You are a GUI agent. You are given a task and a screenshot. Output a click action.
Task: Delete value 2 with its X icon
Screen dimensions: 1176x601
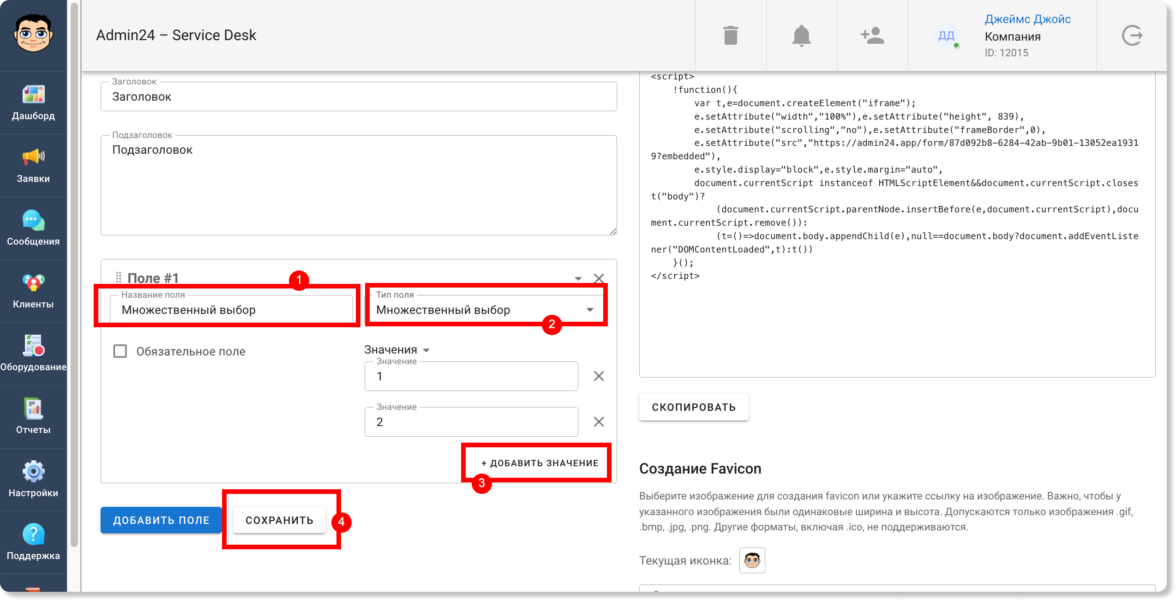(x=598, y=422)
